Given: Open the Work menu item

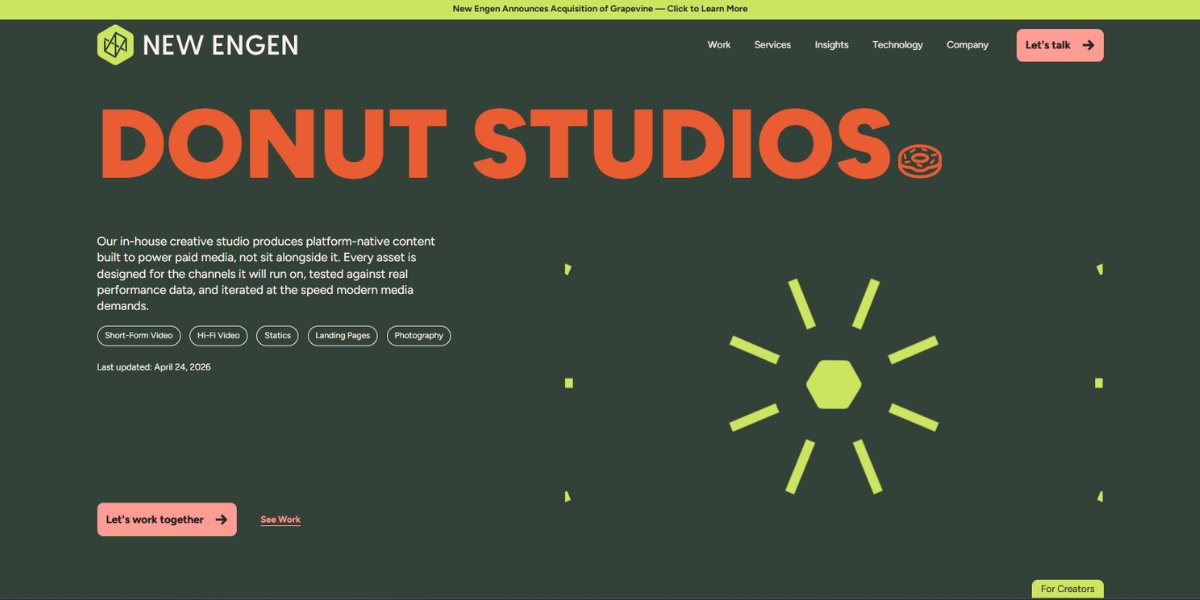Looking at the screenshot, I should [x=719, y=45].
